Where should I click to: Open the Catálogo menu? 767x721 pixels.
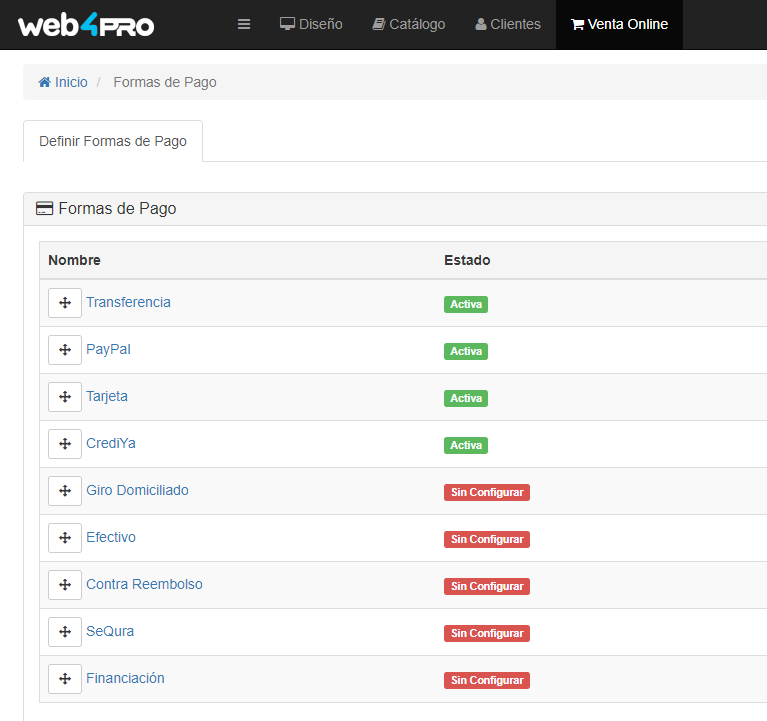point(408,24)
